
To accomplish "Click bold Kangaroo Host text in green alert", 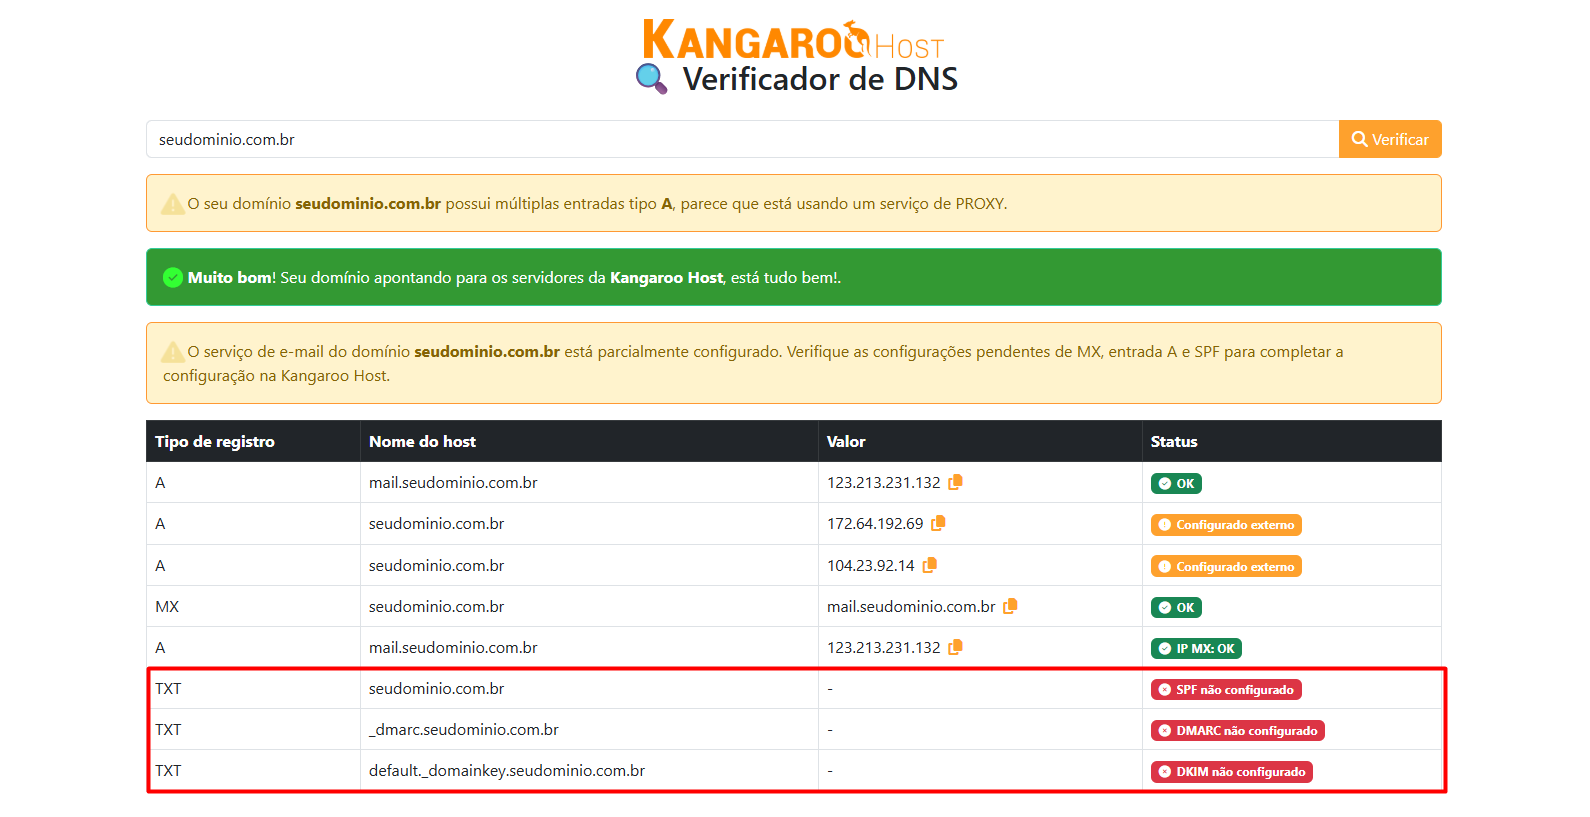I will coord(666,277).
